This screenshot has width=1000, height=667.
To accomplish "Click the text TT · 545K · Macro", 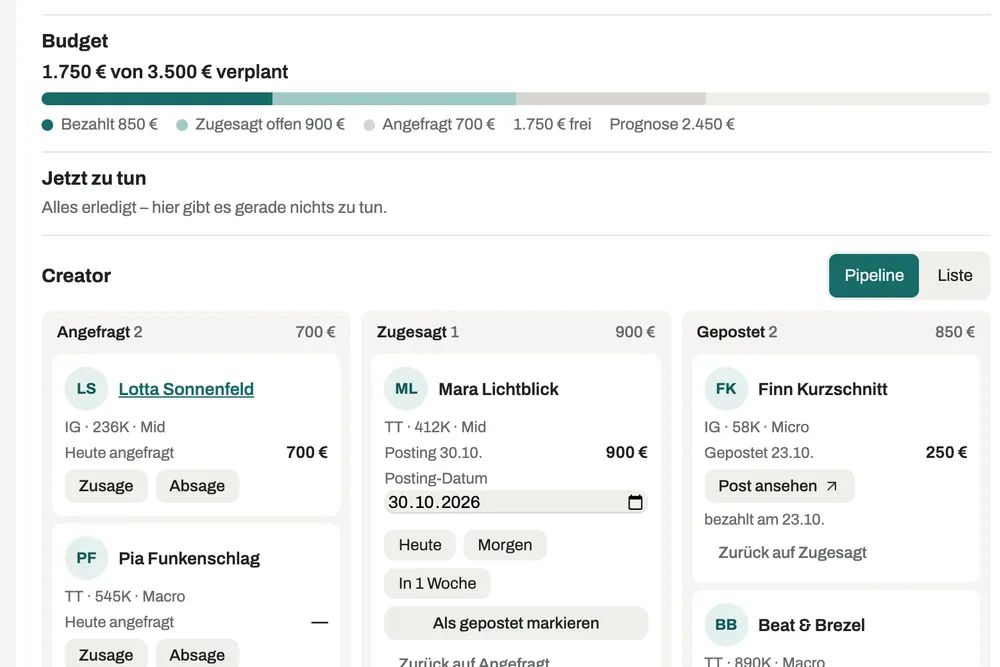I will click(125, 597).
